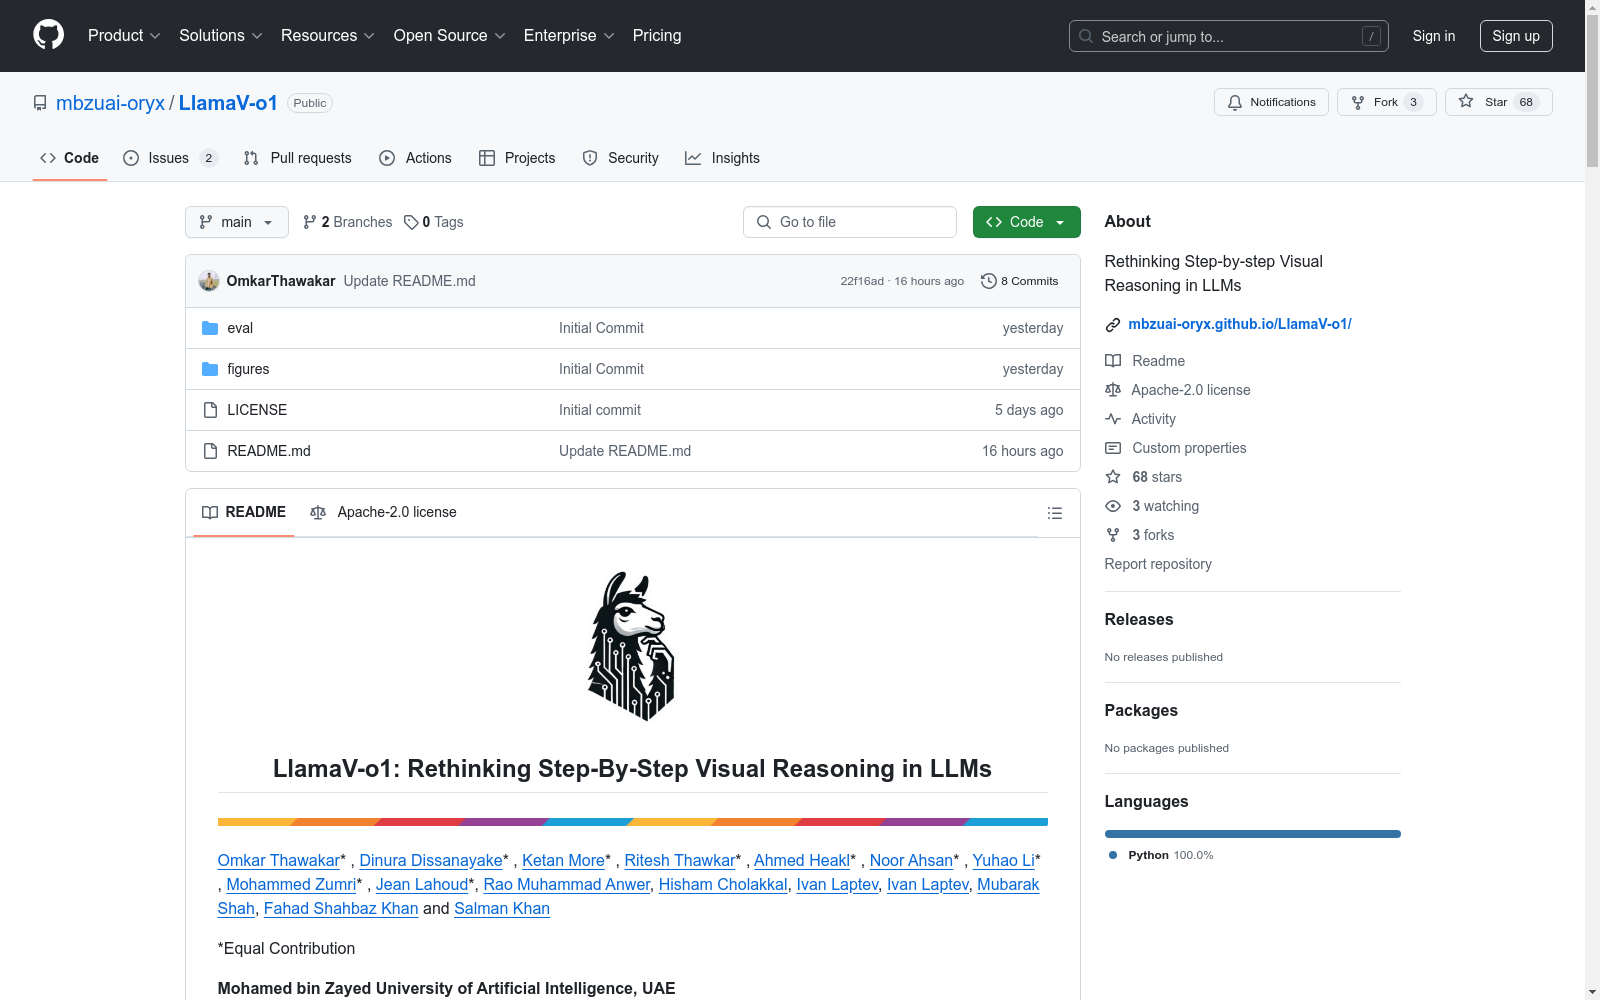
Task: Click the 'Update README.md' message beside OmkarThawakar
Action: tap(410, 281)
